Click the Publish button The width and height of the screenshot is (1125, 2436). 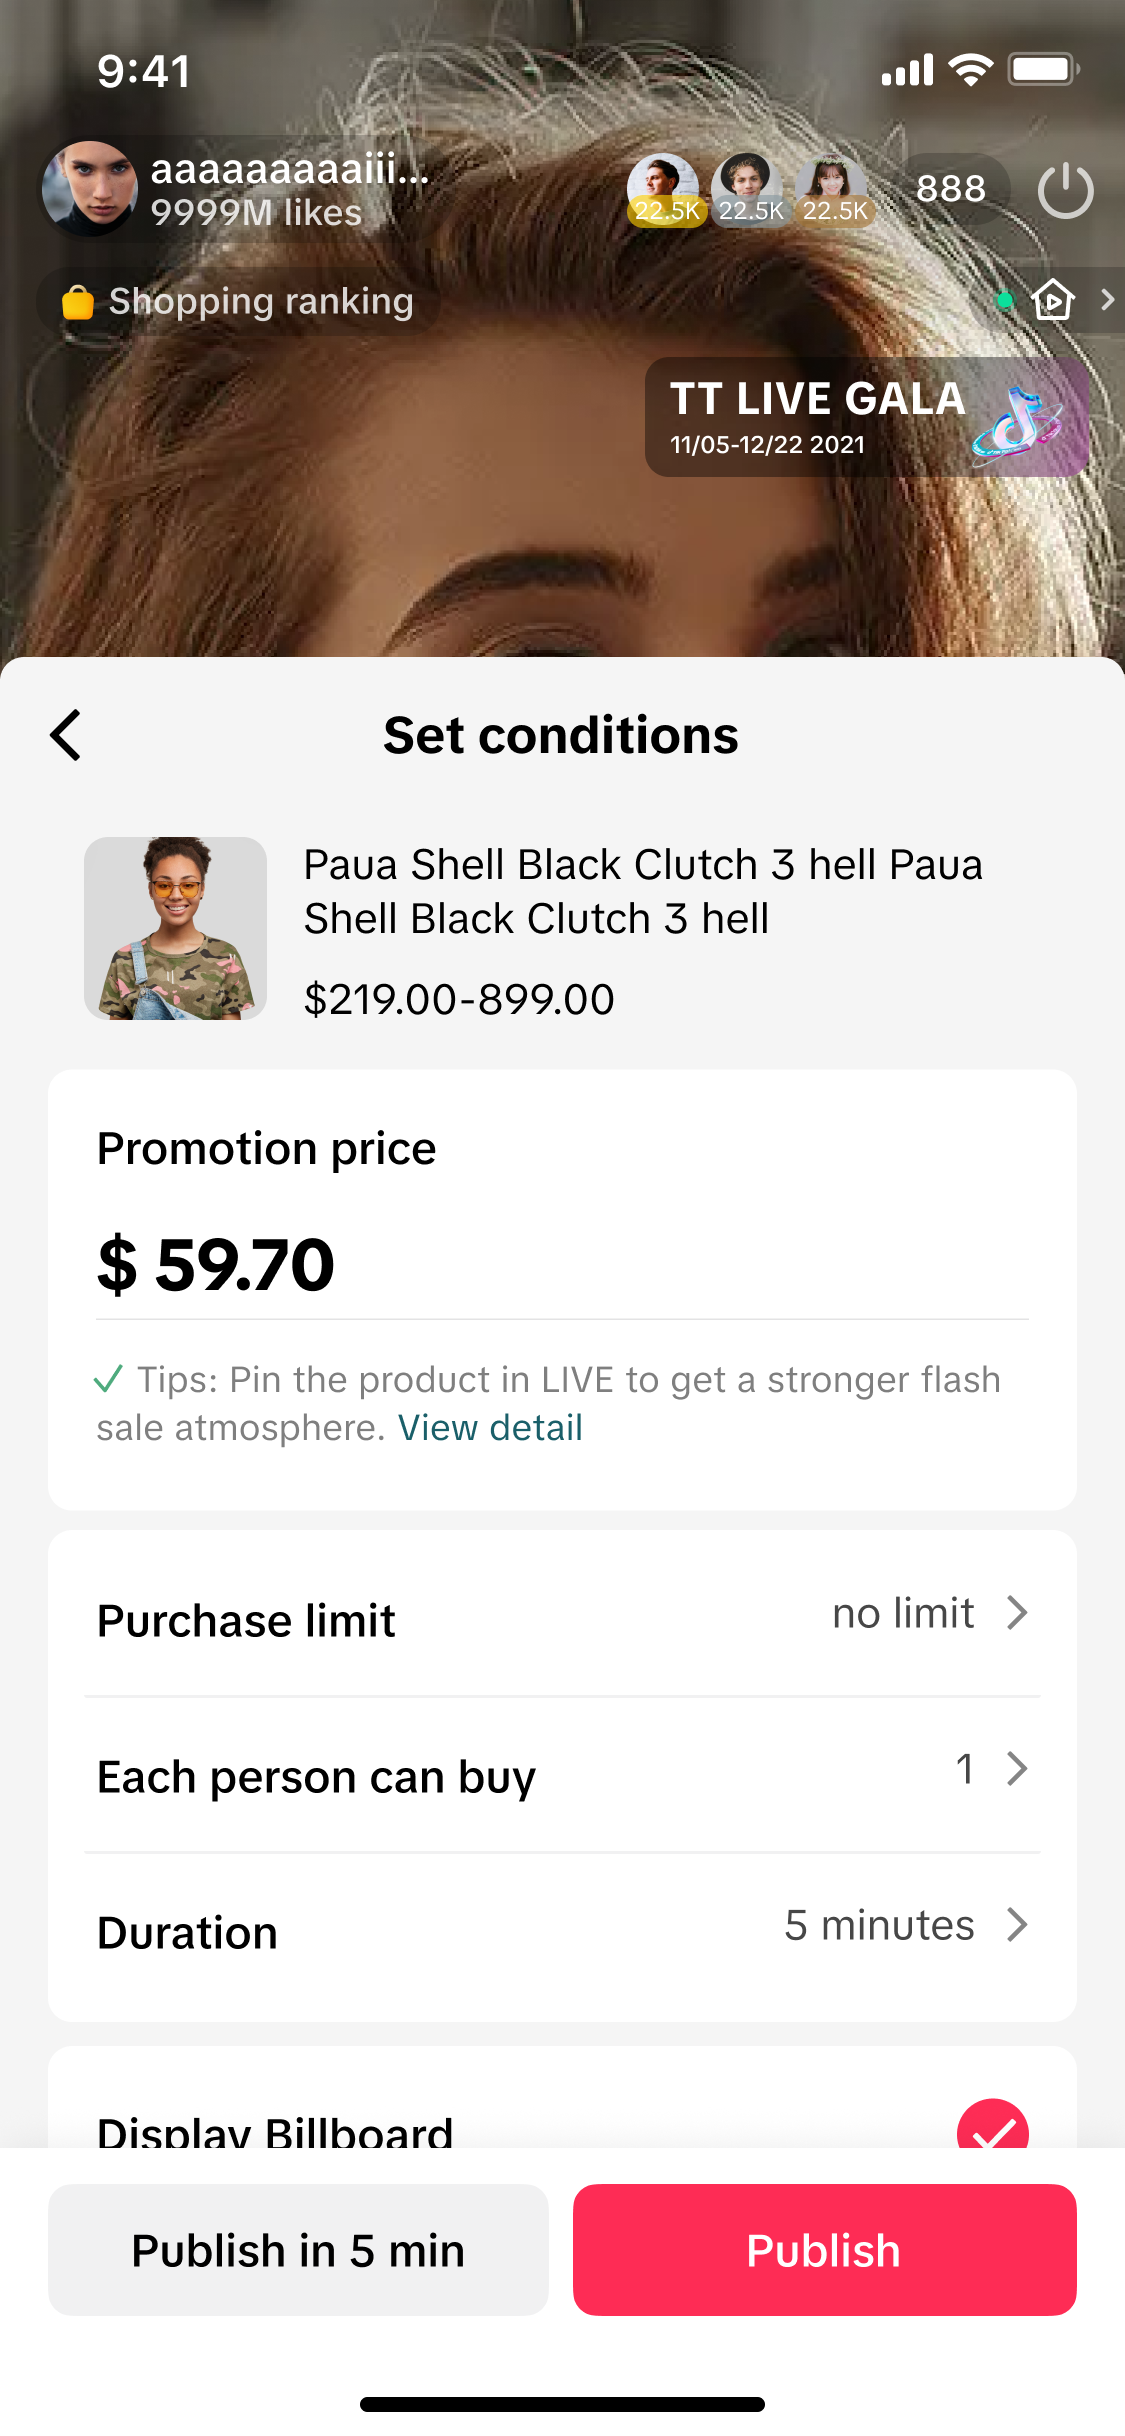(824, 2250)
